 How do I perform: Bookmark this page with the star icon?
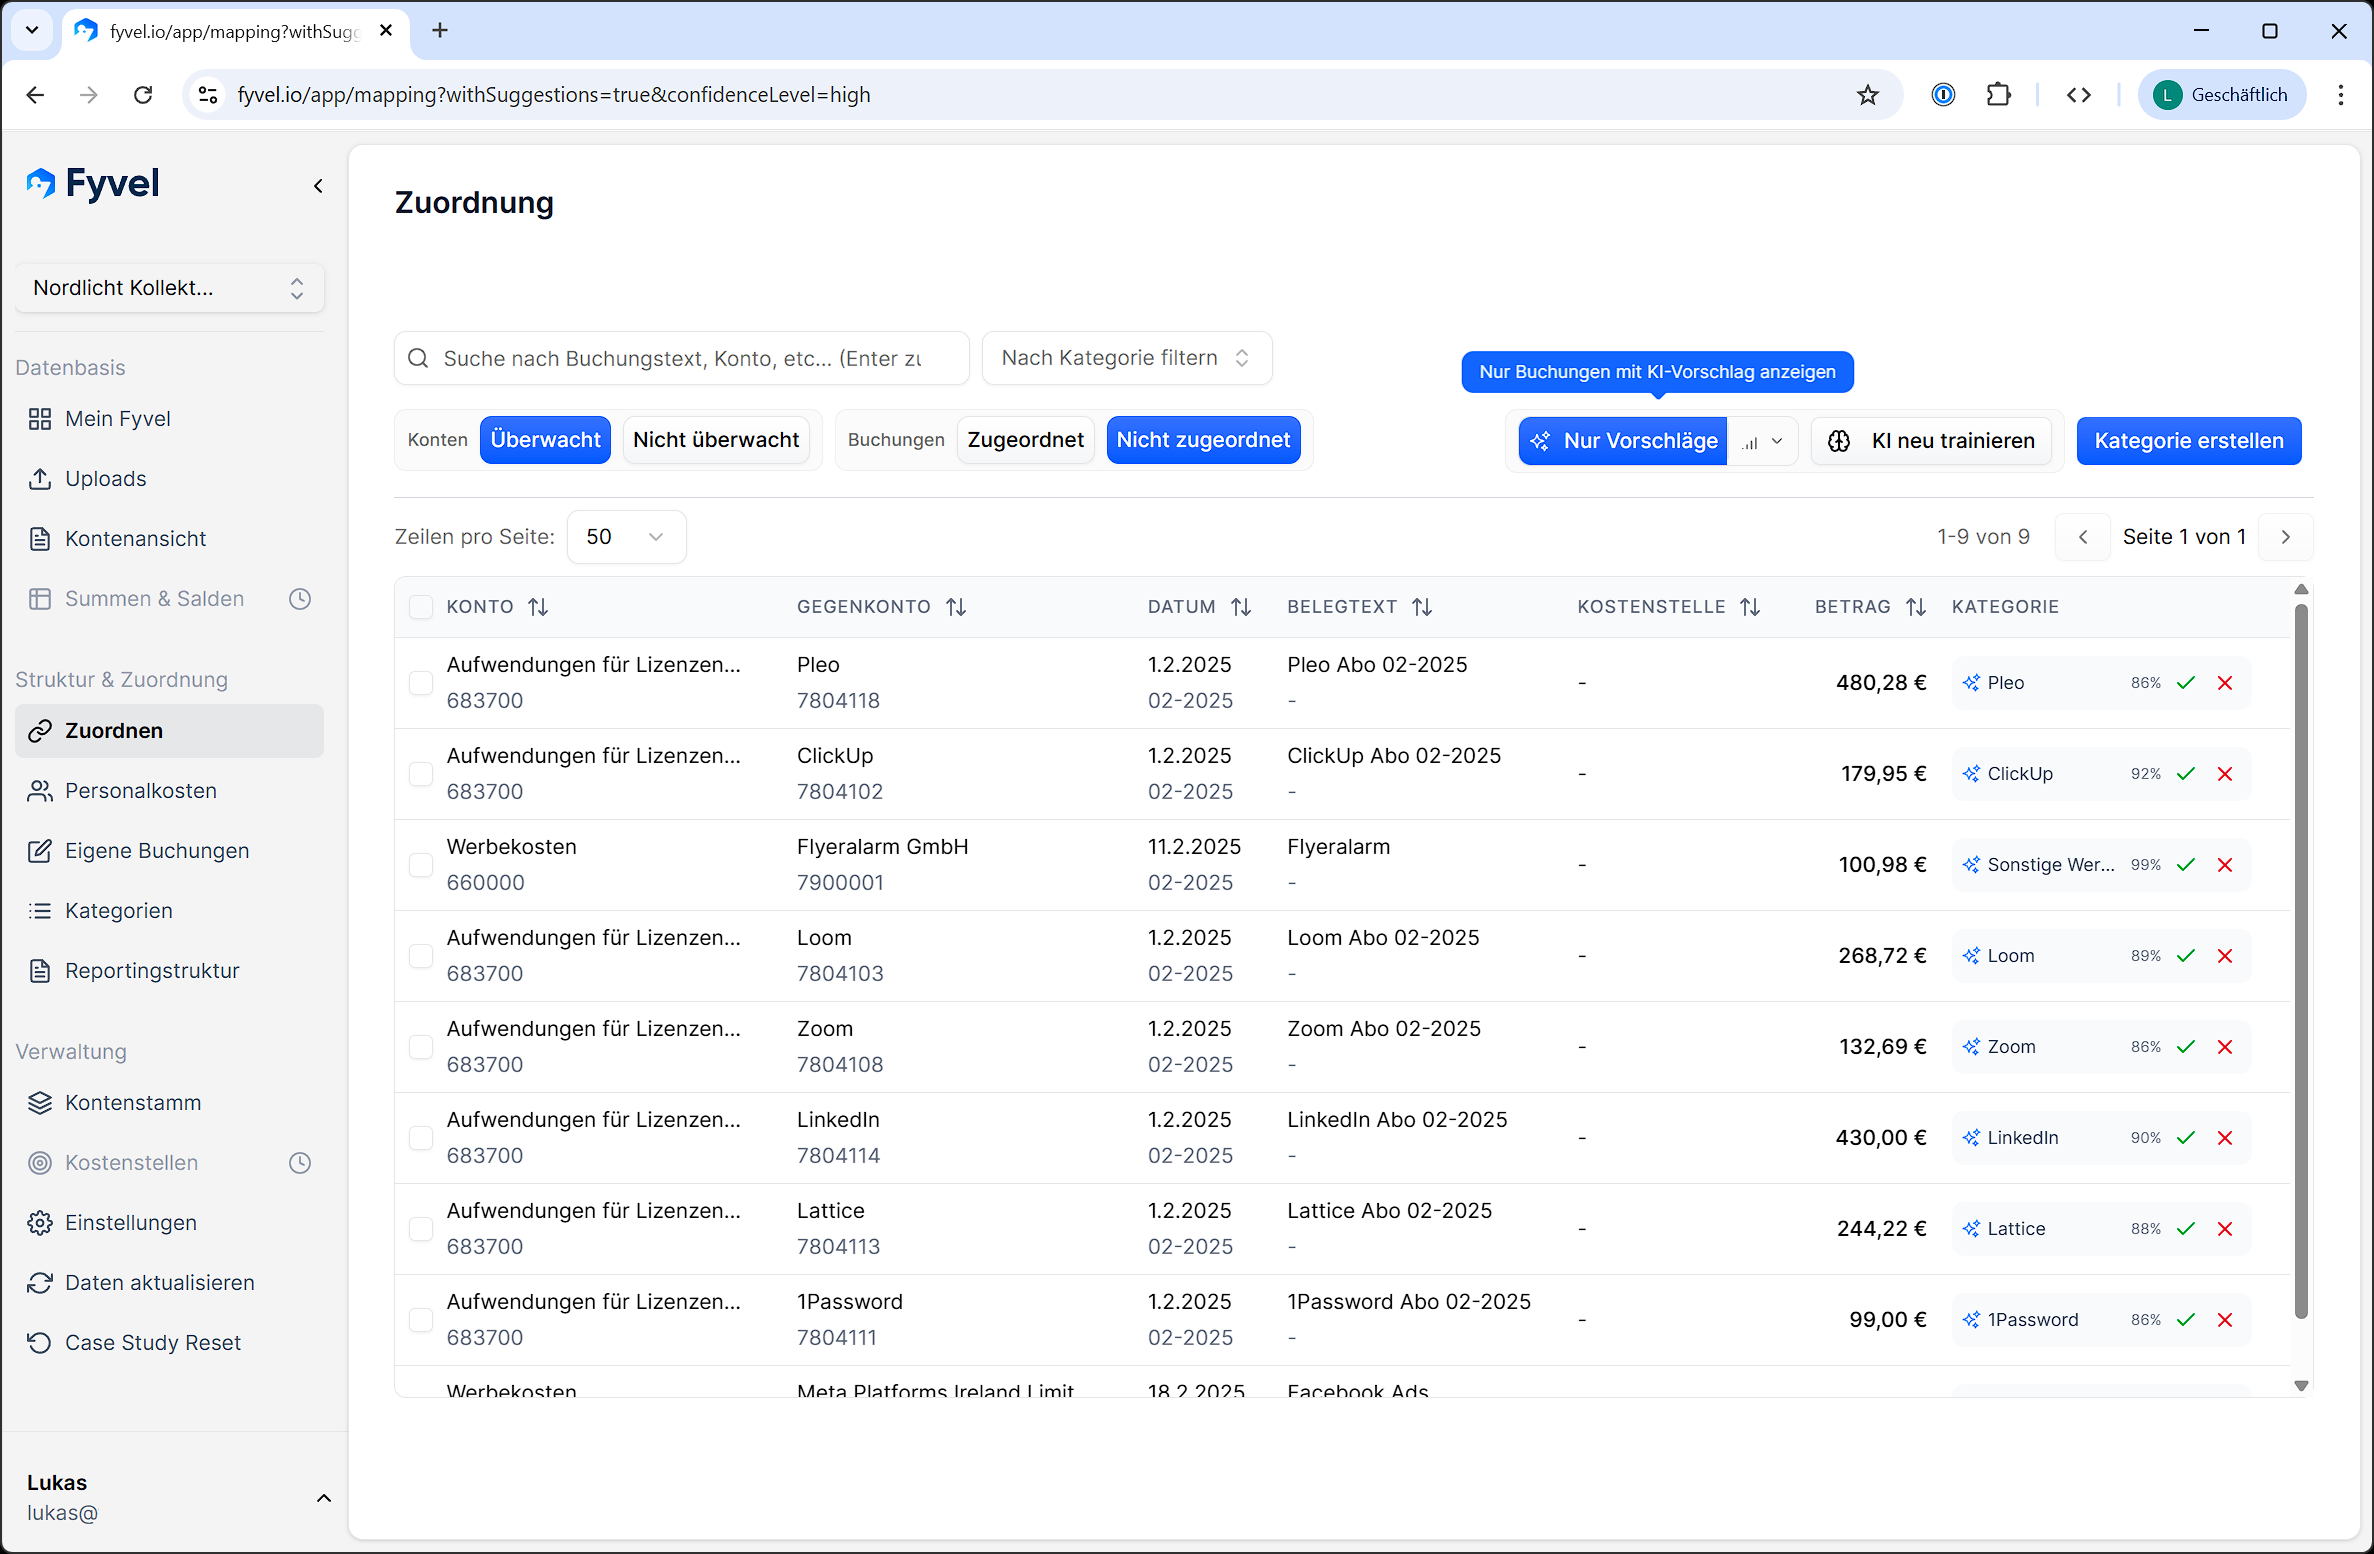[x=1868, y=95]
